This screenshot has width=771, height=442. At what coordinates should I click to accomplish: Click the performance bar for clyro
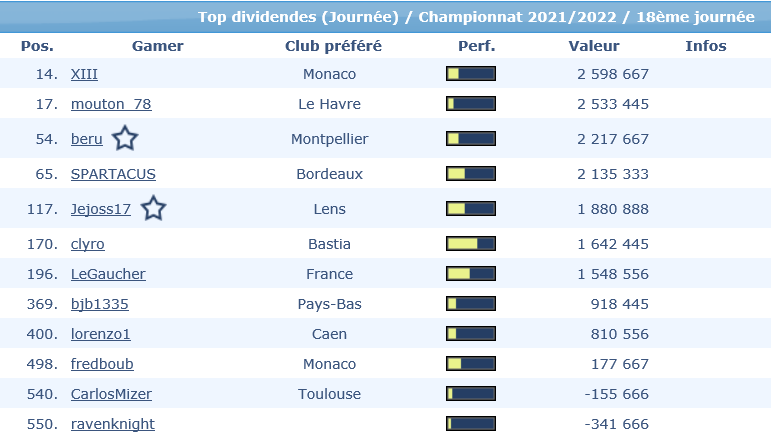tap(471, 244)
